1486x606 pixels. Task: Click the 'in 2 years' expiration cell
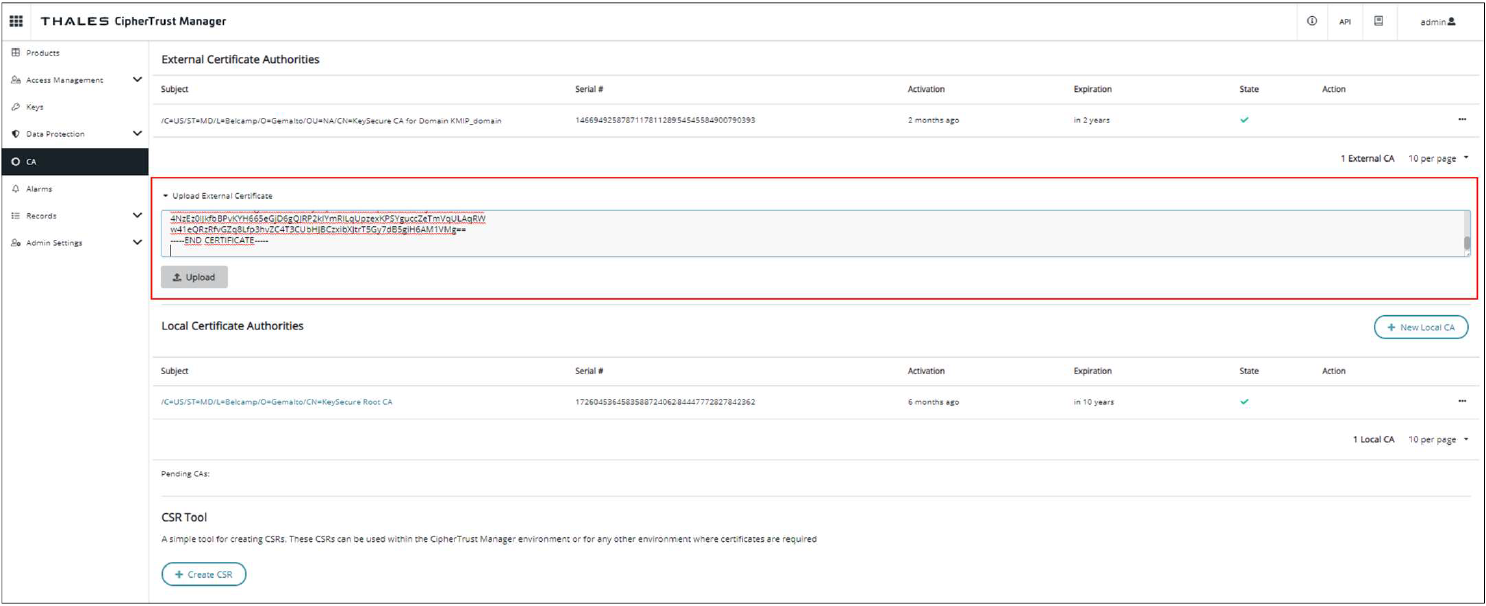[x=1092, y=120]
